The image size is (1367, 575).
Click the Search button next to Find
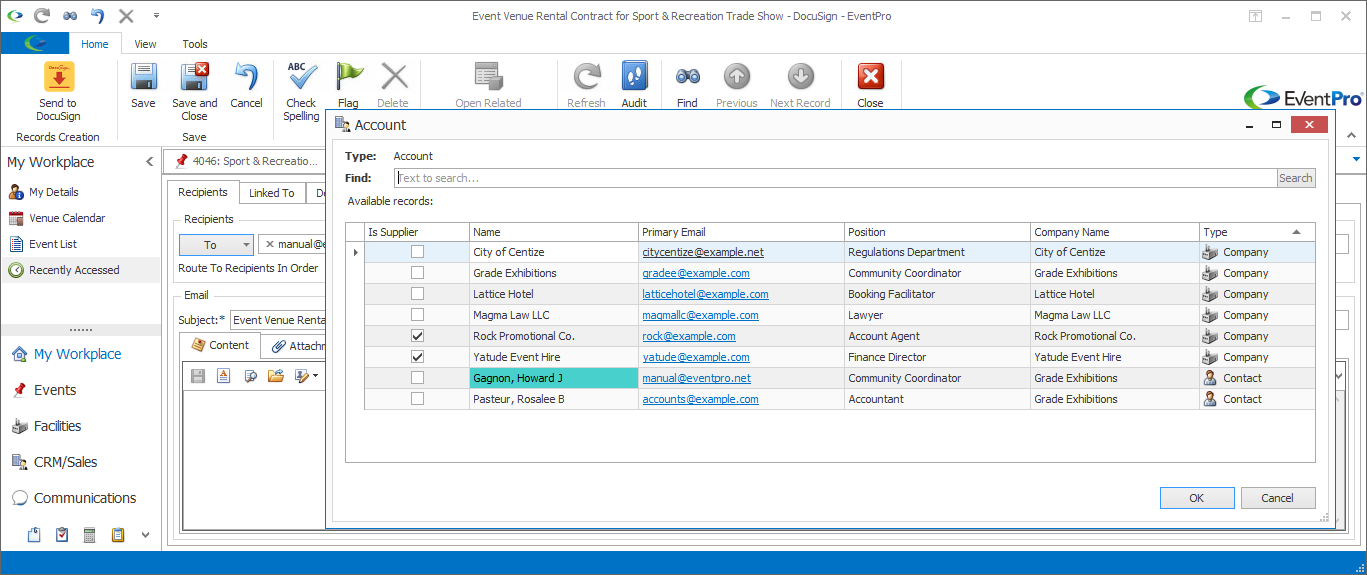point(1295,178)
